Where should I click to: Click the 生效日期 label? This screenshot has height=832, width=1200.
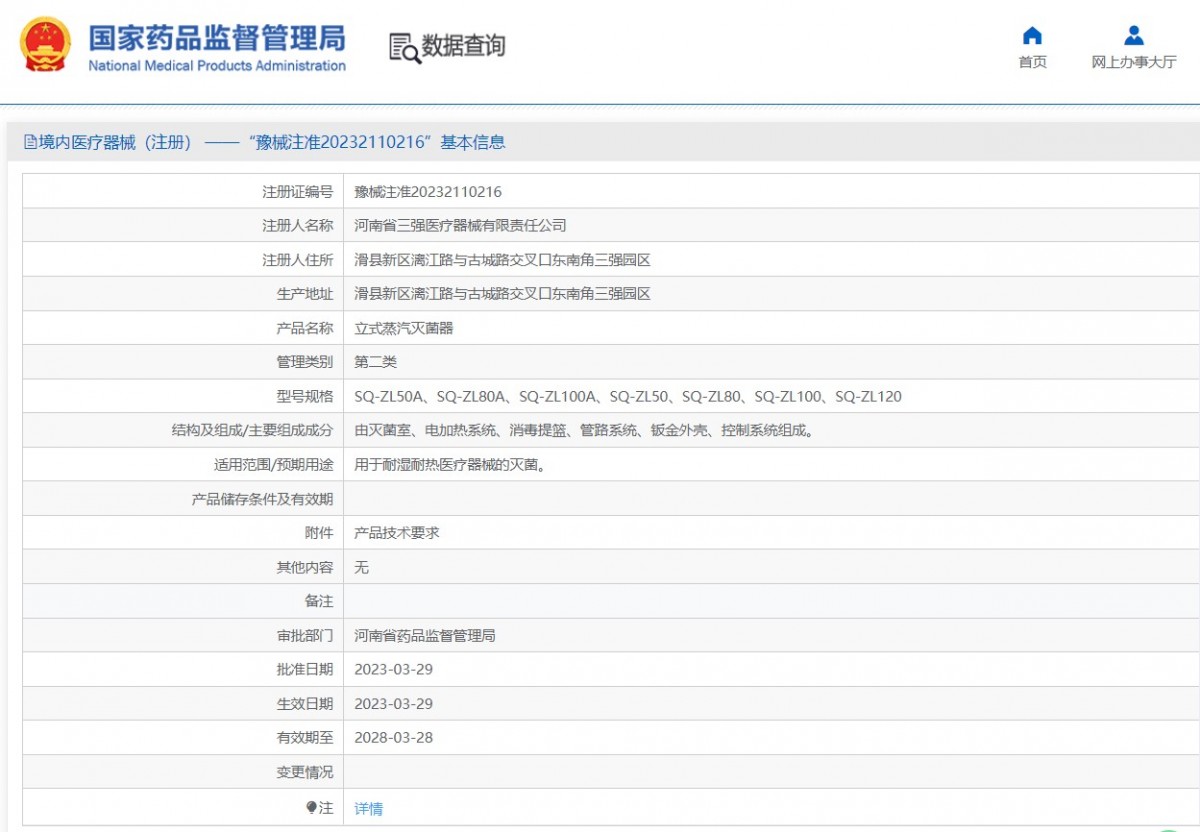point(305,703)
